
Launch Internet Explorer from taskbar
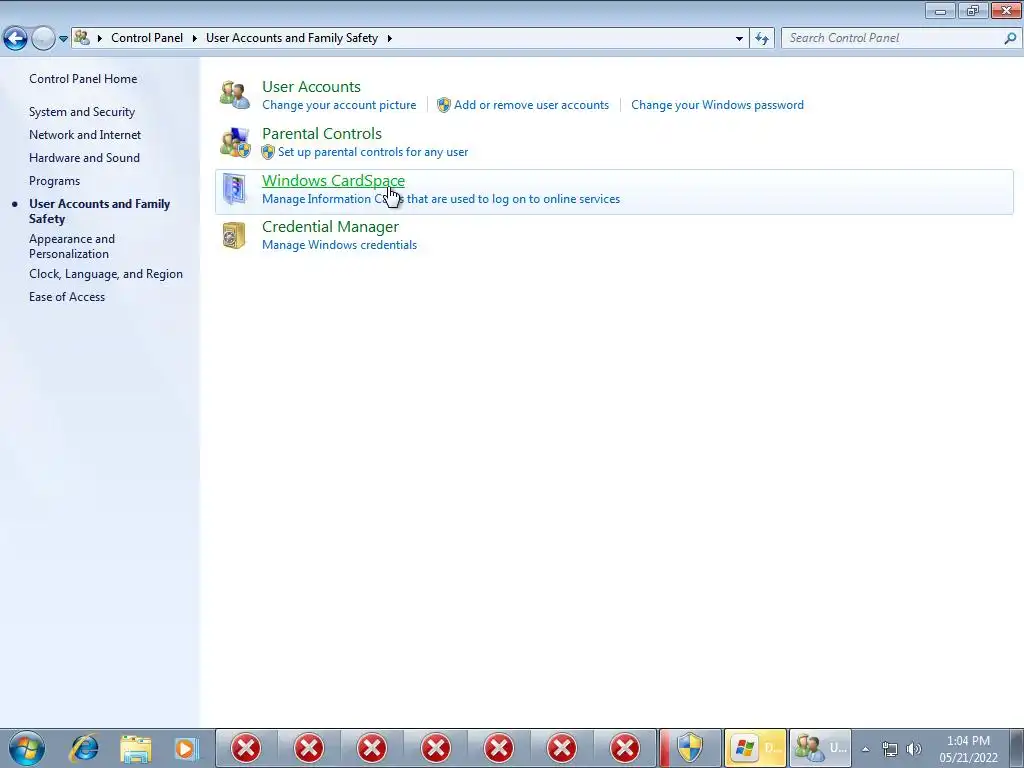(85, 748)
